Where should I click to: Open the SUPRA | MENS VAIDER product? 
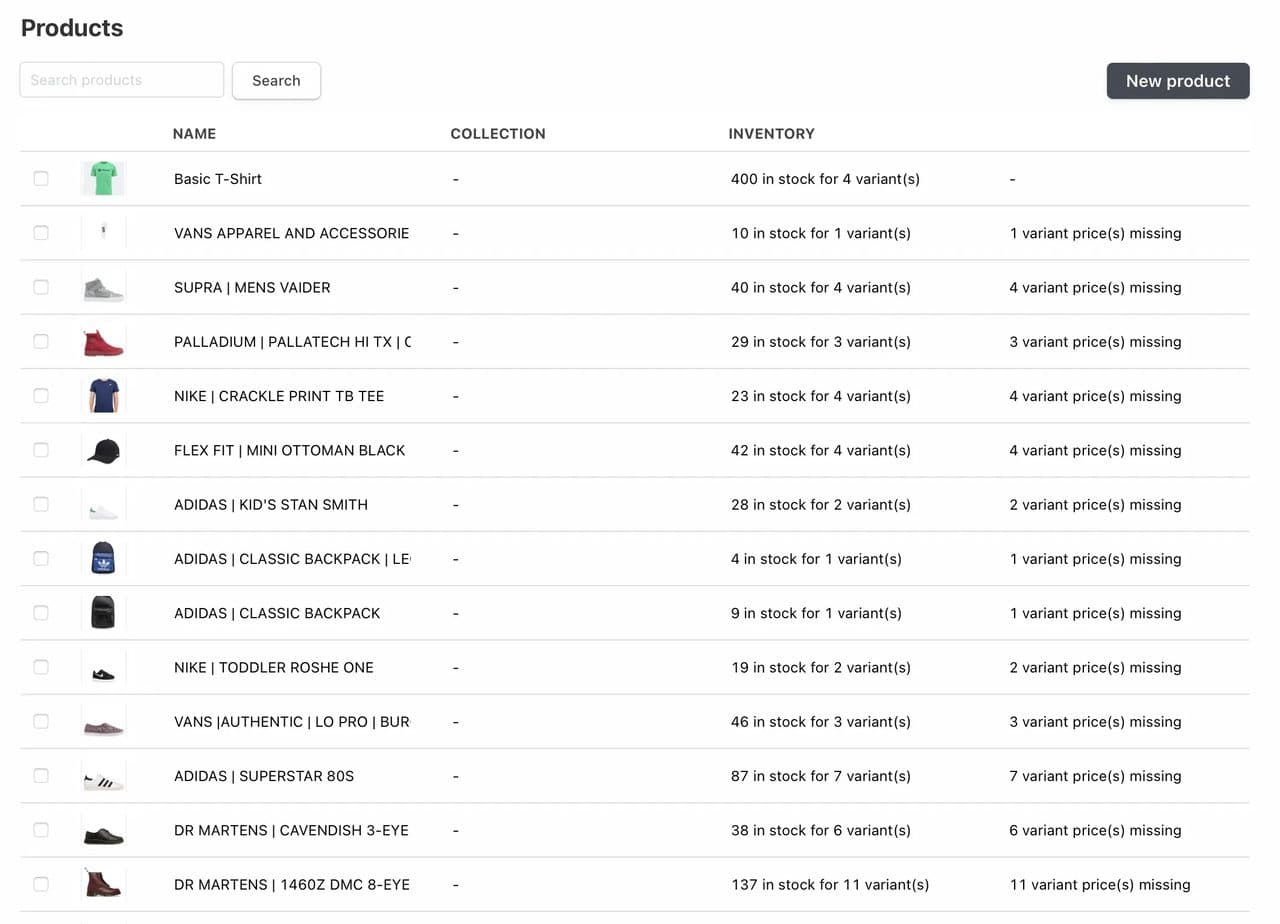point(252,287)
